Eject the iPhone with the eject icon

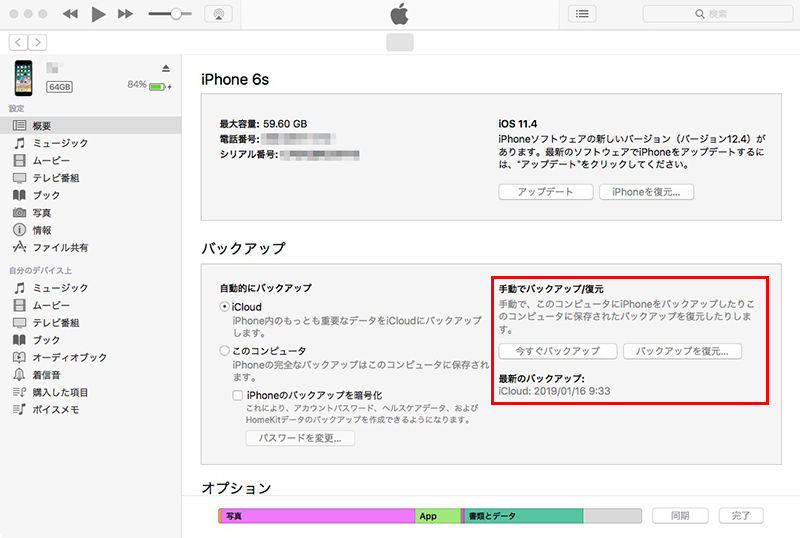tap(166, 68)
